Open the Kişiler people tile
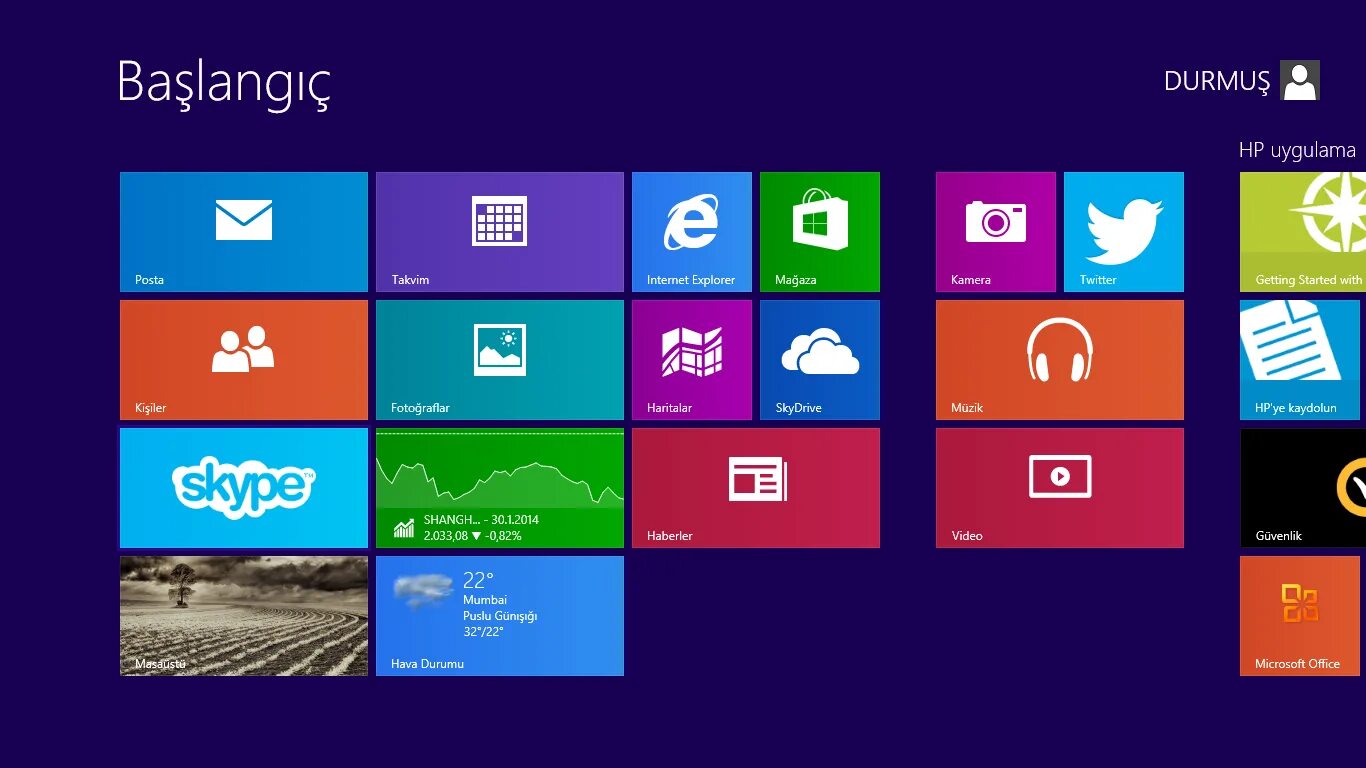Screen dimensions: 1366x768 (x=244, y=360)
